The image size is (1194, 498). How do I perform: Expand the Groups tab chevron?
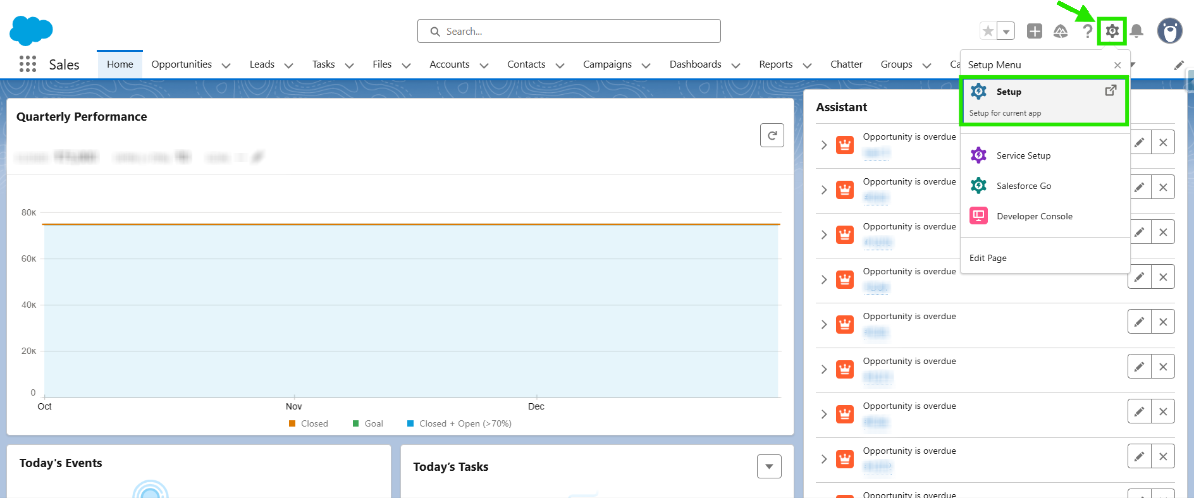click(927, 65)
